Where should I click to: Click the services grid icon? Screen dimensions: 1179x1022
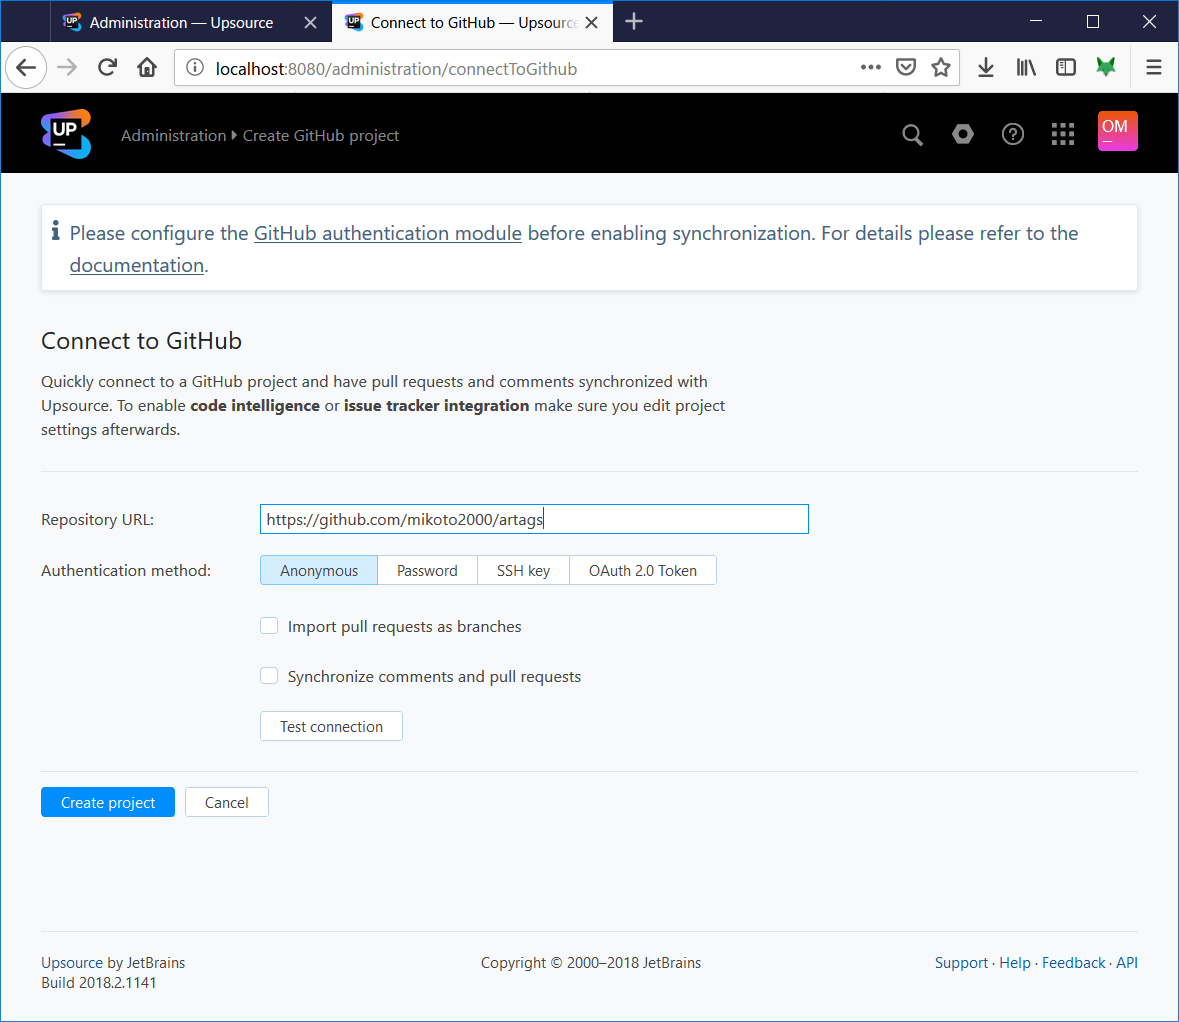click(1063, 133)
